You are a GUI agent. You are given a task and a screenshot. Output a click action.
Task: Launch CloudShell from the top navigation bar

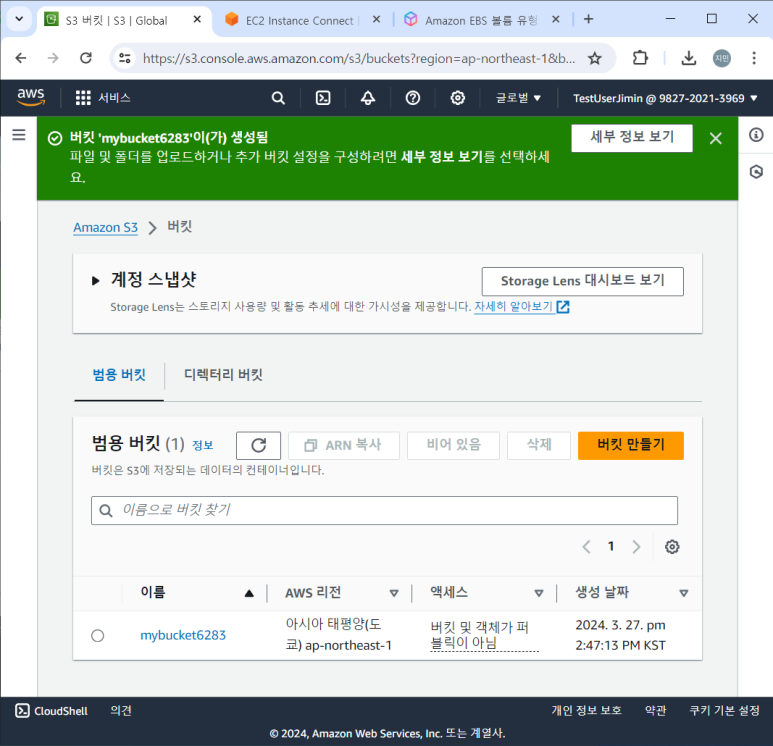pyautogui.click(x=323, y=98)
